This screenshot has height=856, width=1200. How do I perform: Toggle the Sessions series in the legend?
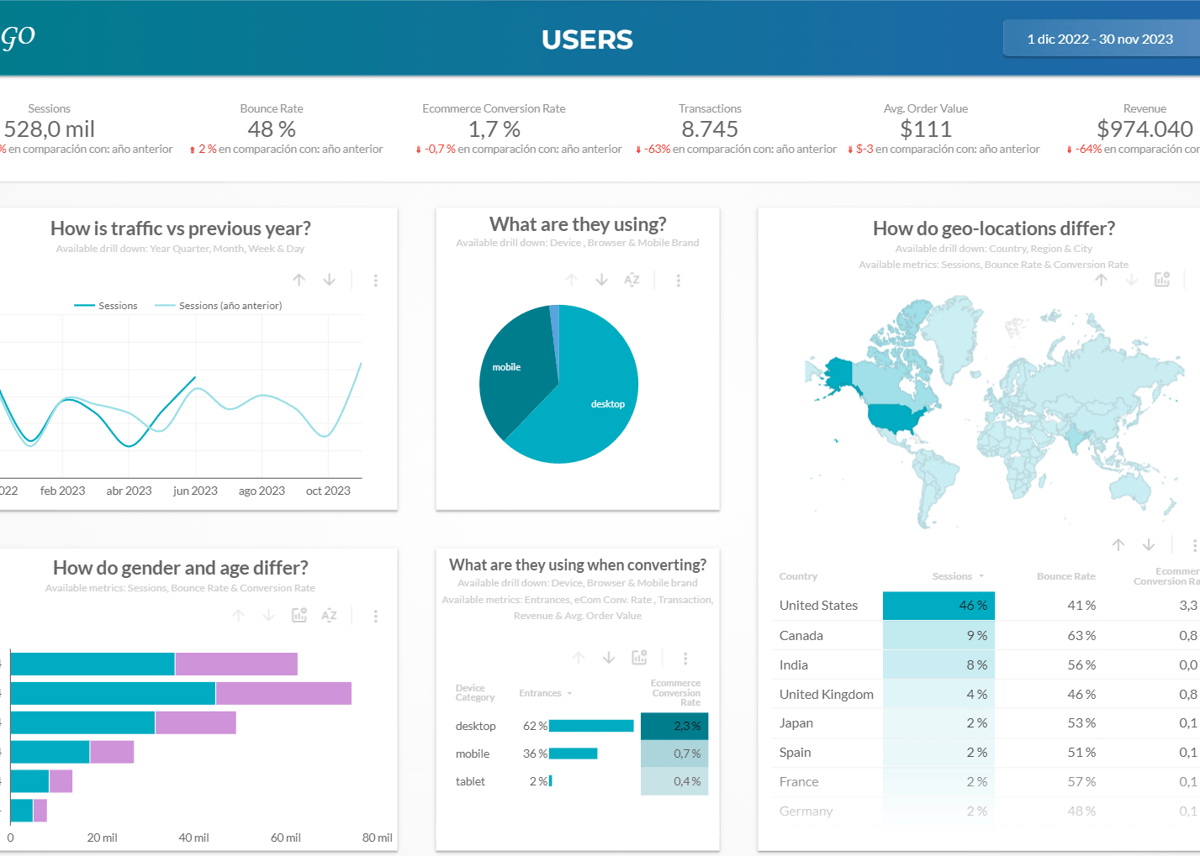point(106,305)
